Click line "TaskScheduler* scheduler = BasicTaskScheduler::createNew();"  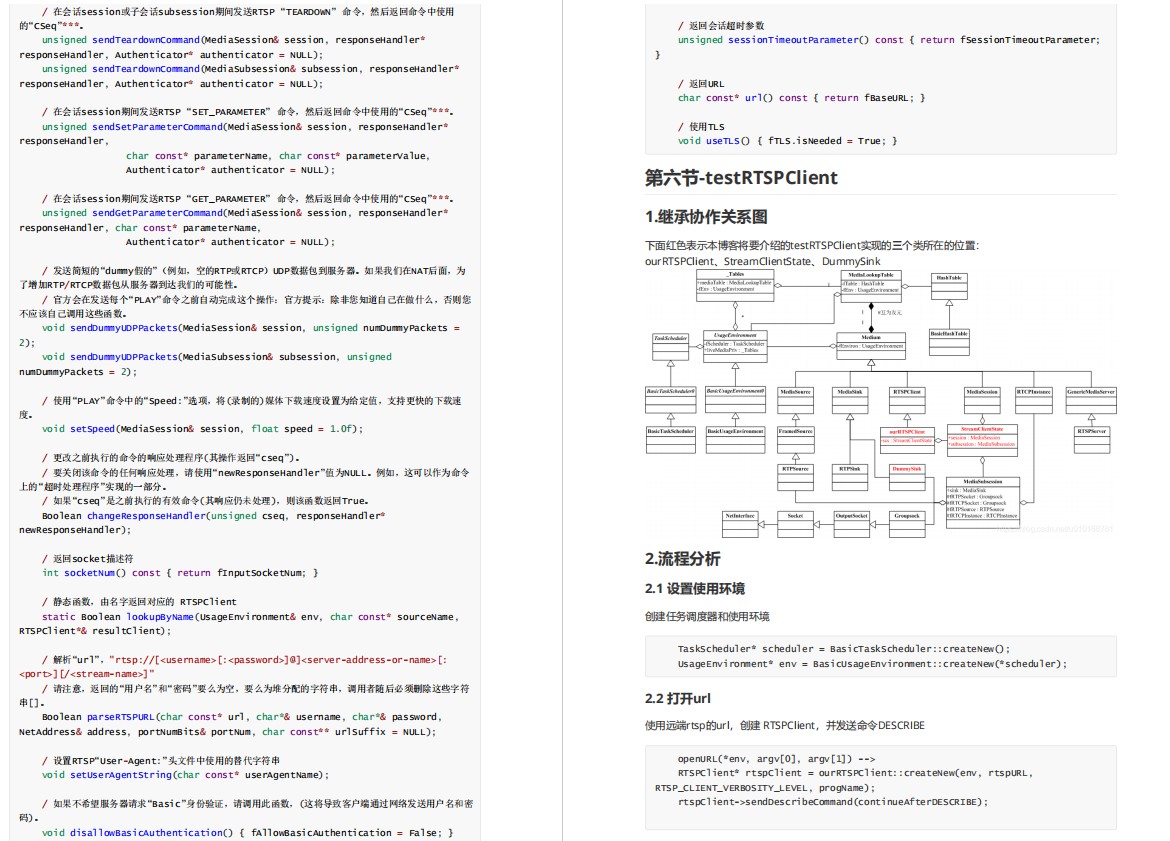(x=844, y=649)
